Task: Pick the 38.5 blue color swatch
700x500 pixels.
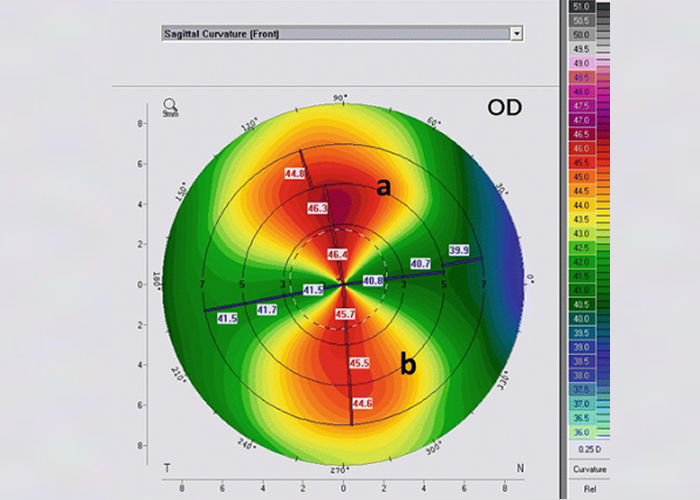Action: click(x=578, y=358)
